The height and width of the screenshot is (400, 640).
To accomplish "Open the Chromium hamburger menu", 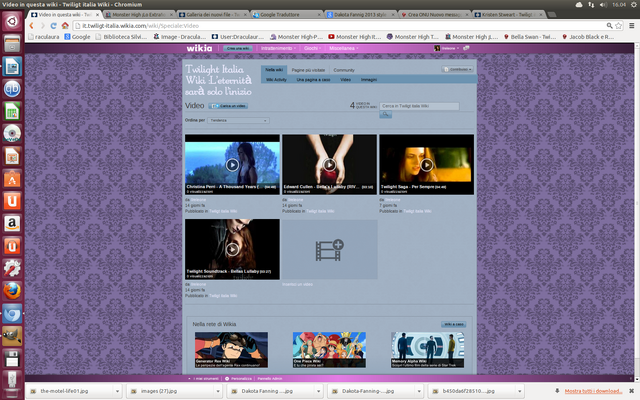I will pyautogui.click(x=631, y=25).
